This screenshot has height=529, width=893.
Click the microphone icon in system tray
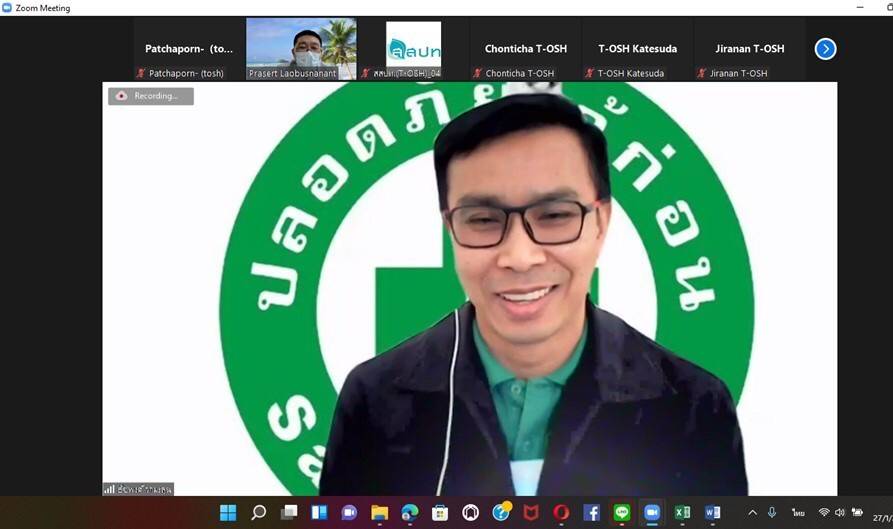tap(772, 512)
